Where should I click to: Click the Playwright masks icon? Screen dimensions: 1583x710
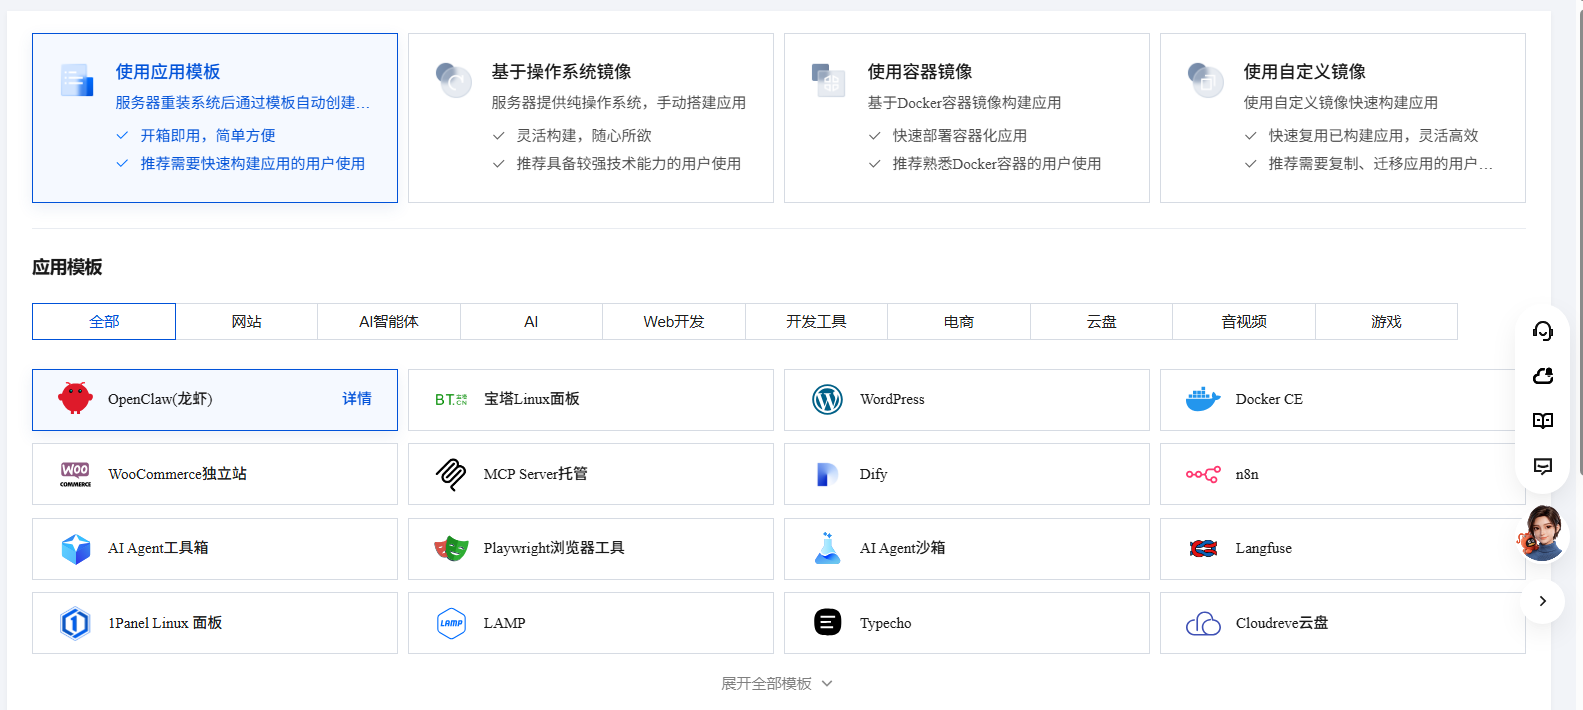(451, 548)
